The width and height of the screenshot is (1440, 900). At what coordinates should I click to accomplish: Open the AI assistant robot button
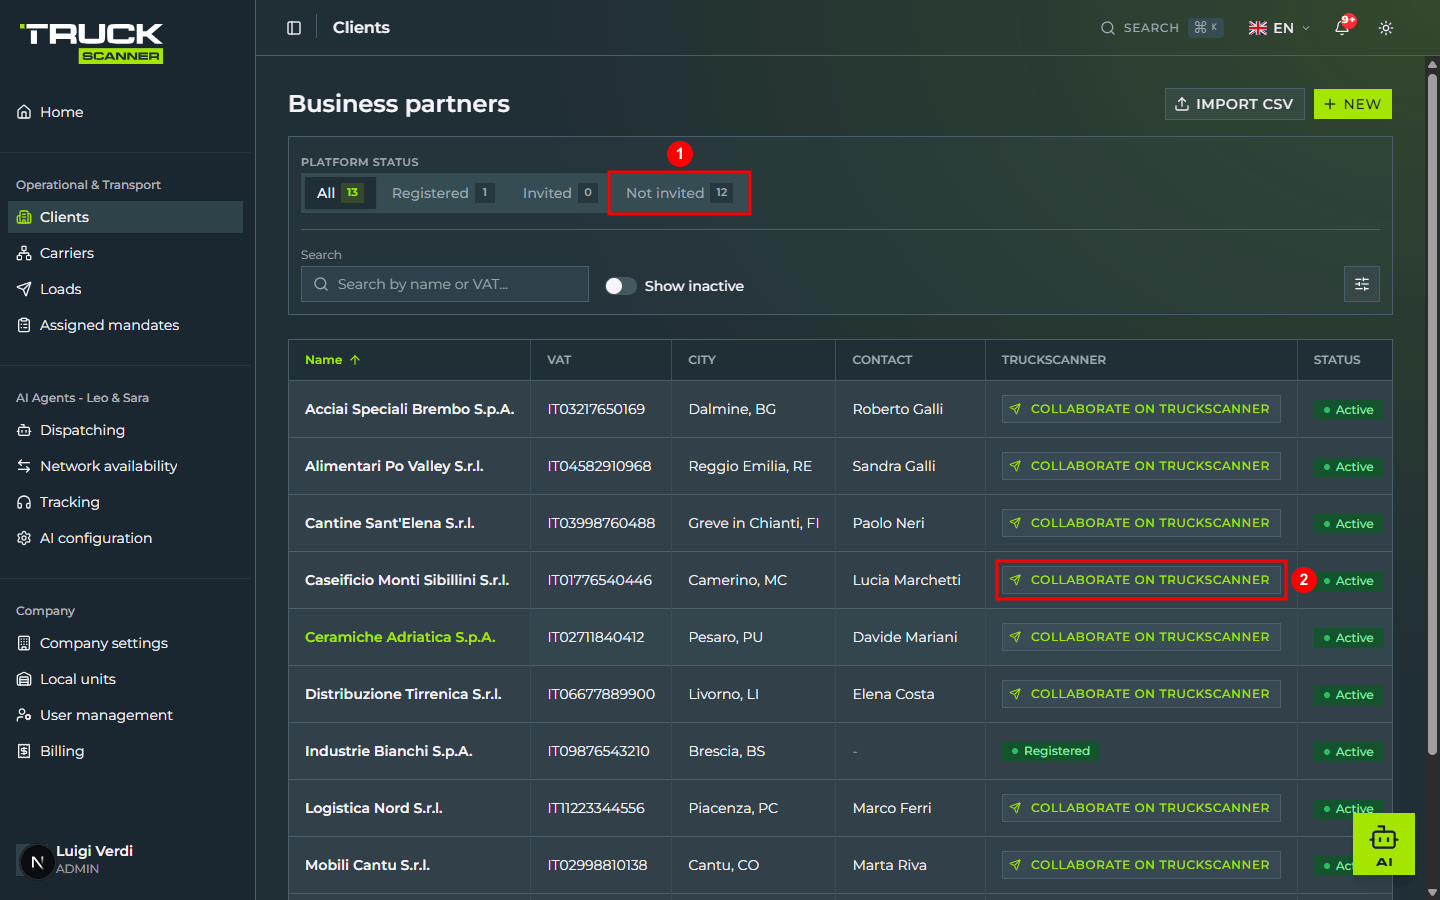point(1384,844)
